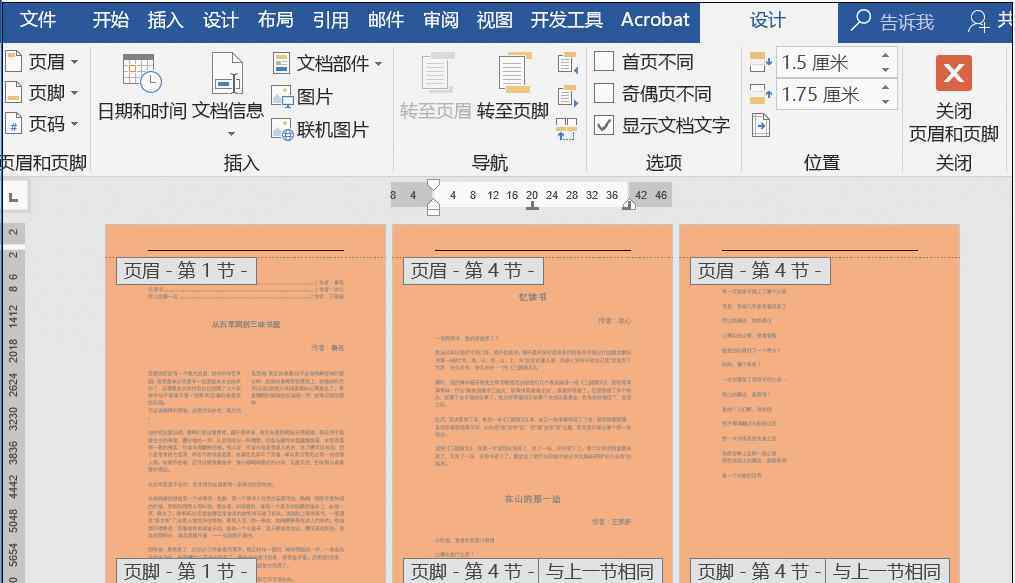Click the 告诉我 (Tell me) search box
The image size is (1015, 583).
893,21
